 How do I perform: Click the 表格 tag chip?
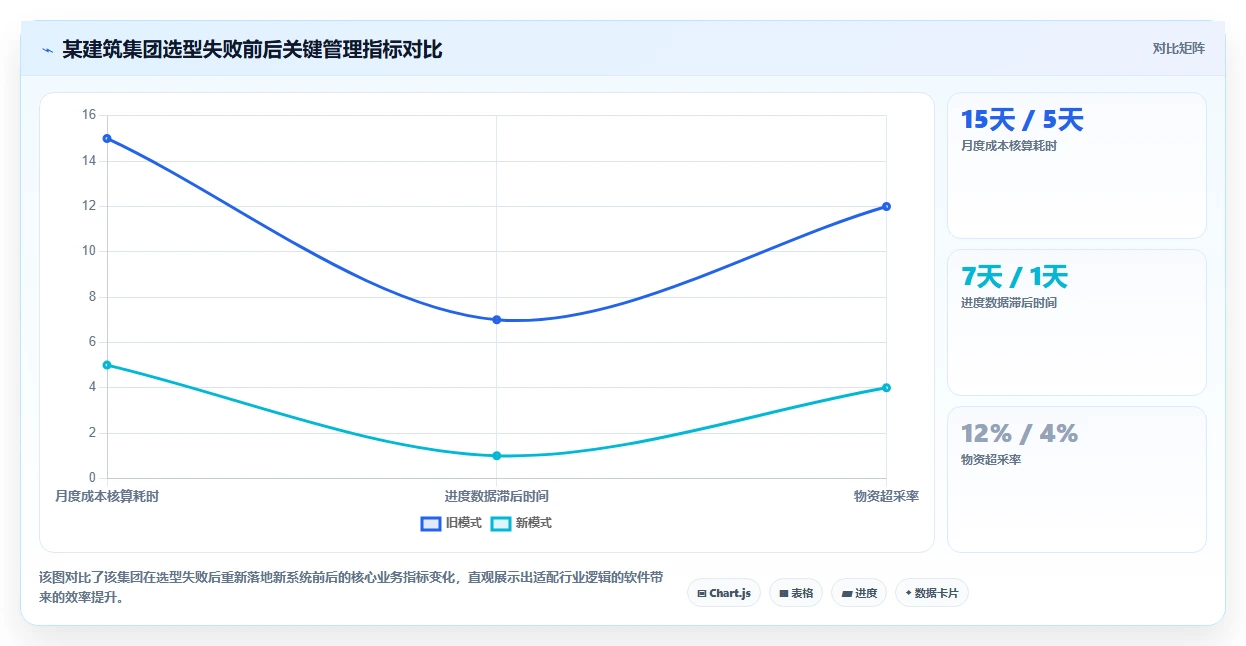(x=796, y=593)
